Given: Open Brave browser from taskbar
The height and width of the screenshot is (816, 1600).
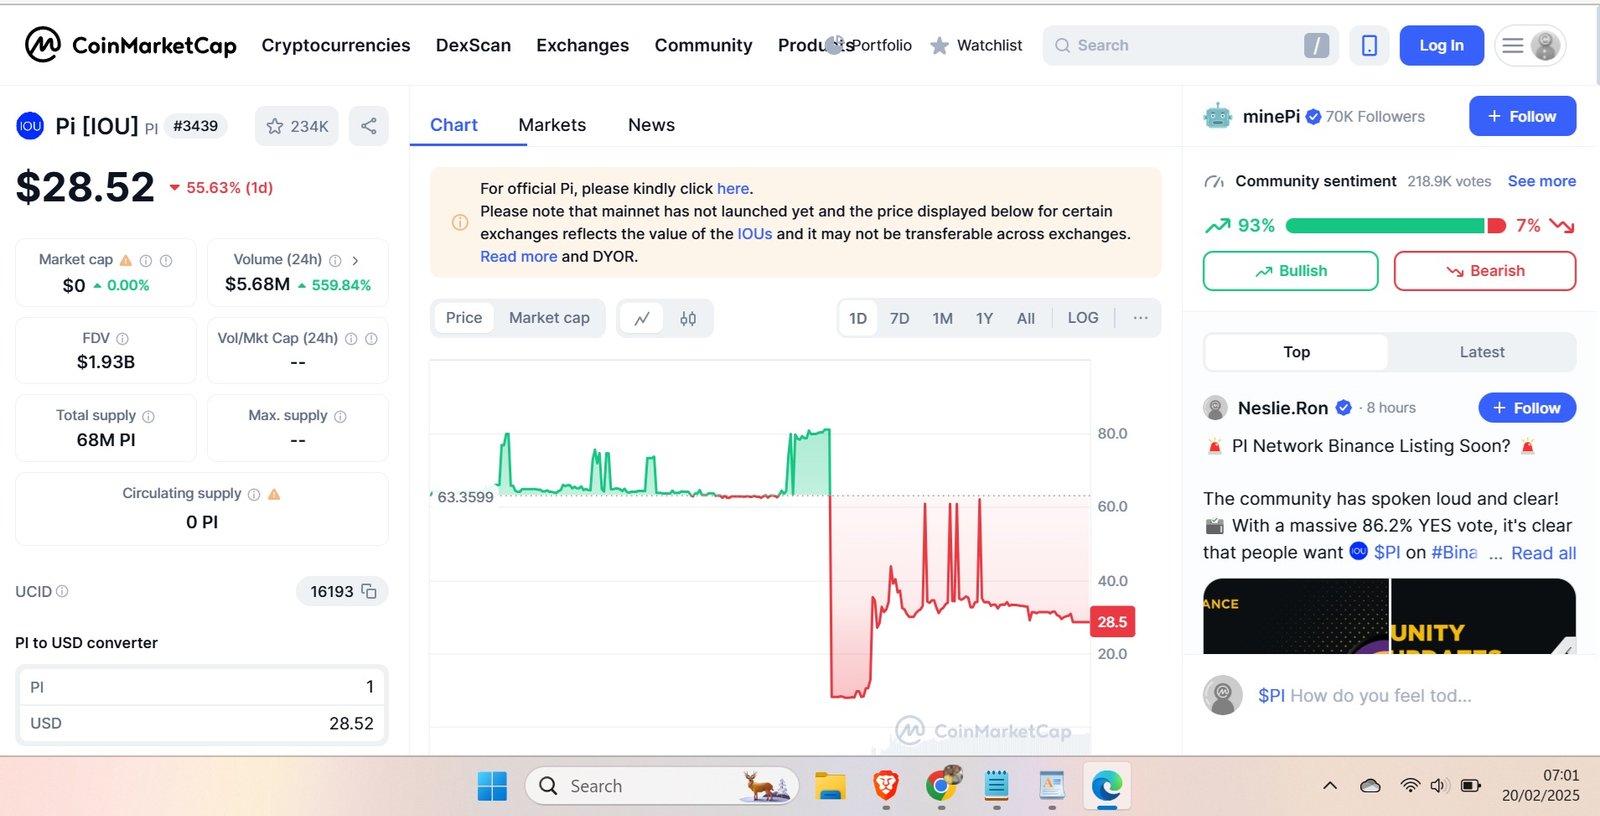Looking at the screenshot, I should [886, 786].
